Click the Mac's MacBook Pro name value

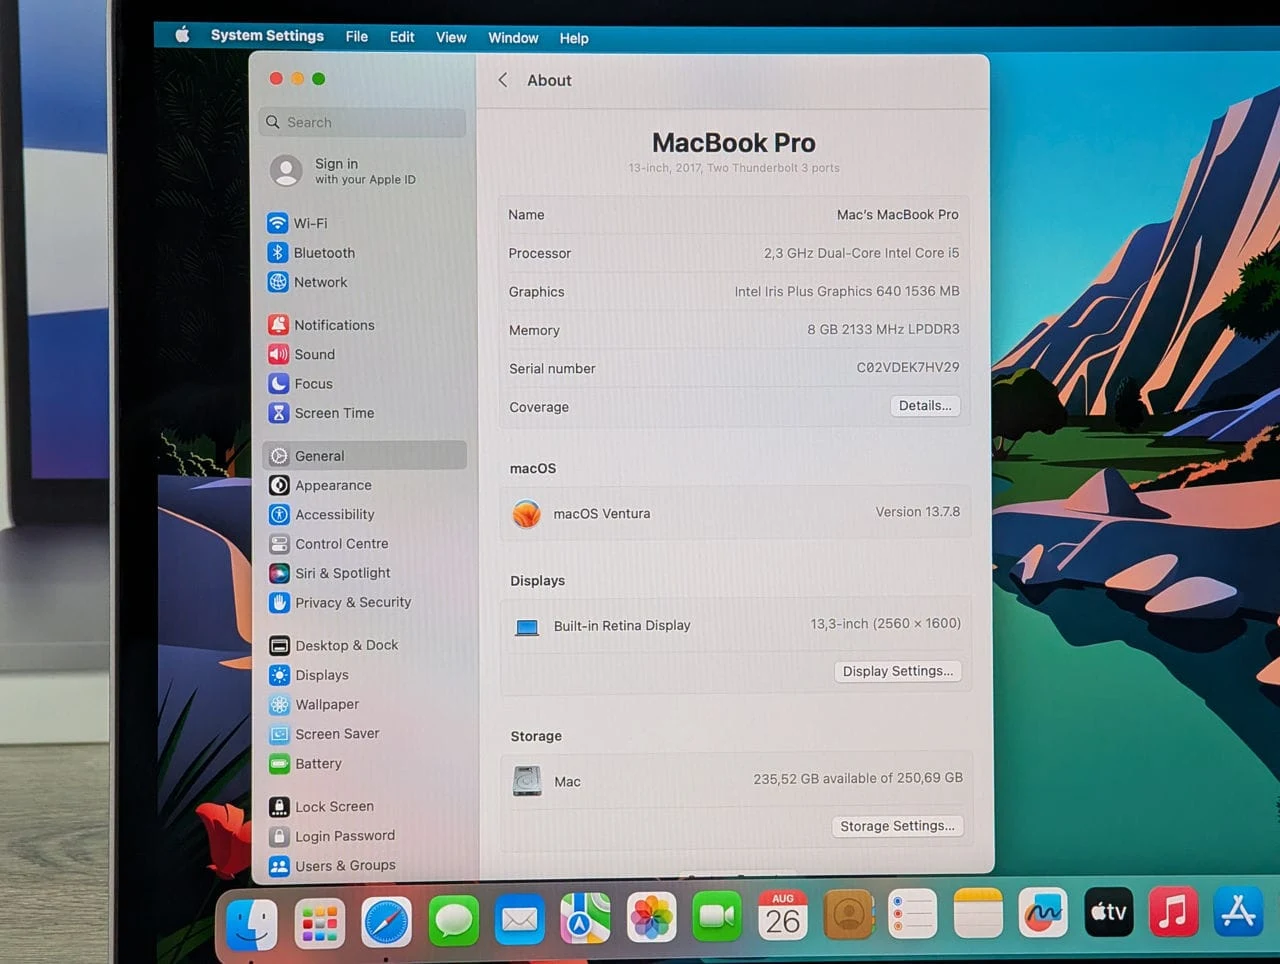(897, 214)
